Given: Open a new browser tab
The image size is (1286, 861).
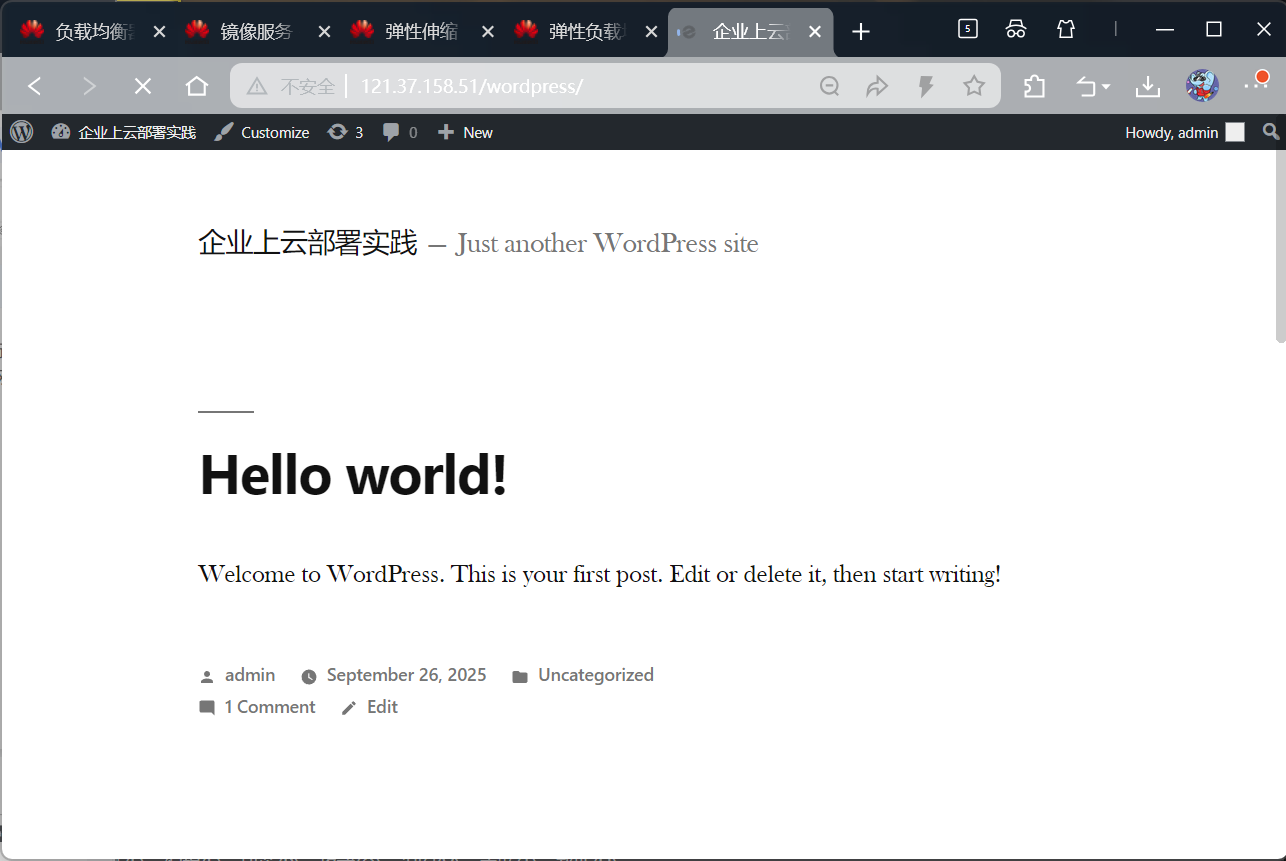Looking at the screenshot, I should pyautogui.click(x=861, y=32).
